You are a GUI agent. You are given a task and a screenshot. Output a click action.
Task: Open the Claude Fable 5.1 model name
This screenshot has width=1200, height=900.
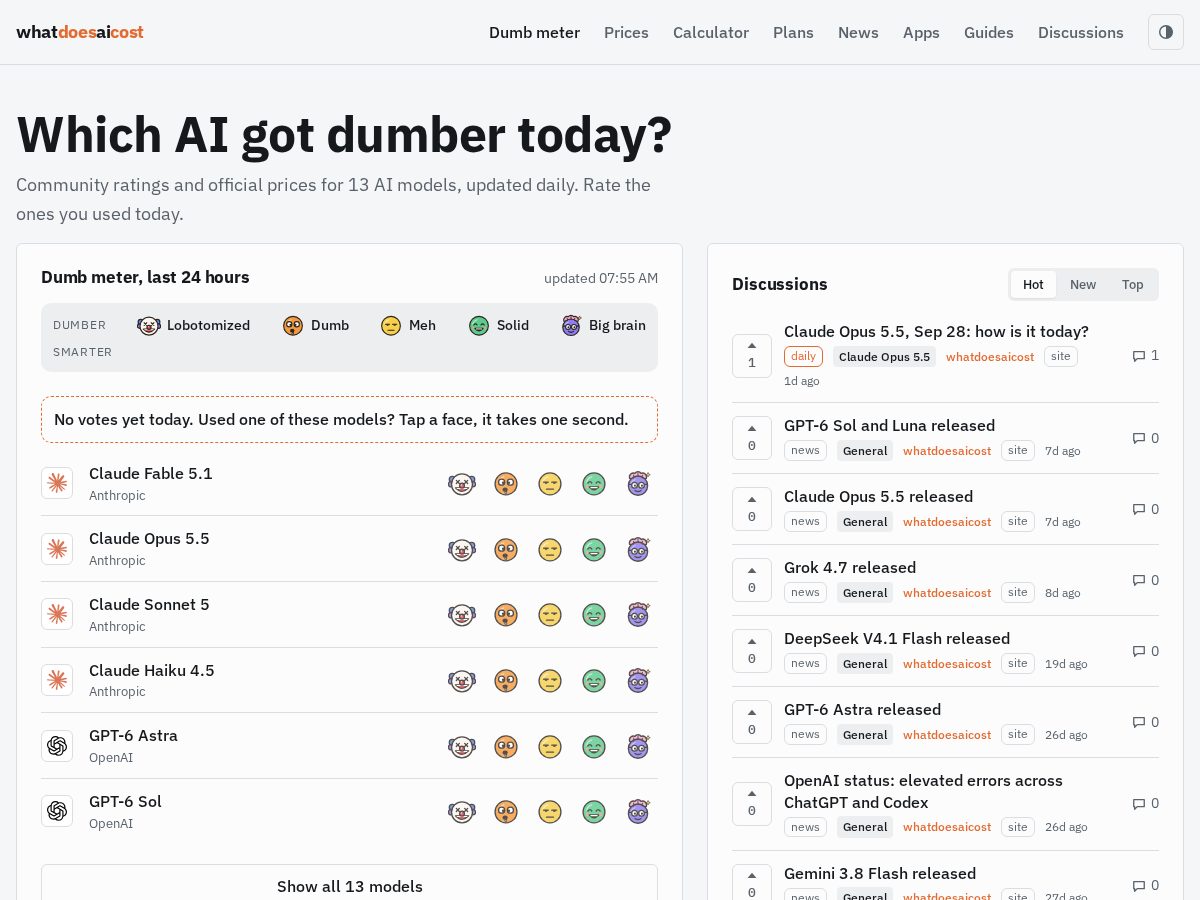151,473
